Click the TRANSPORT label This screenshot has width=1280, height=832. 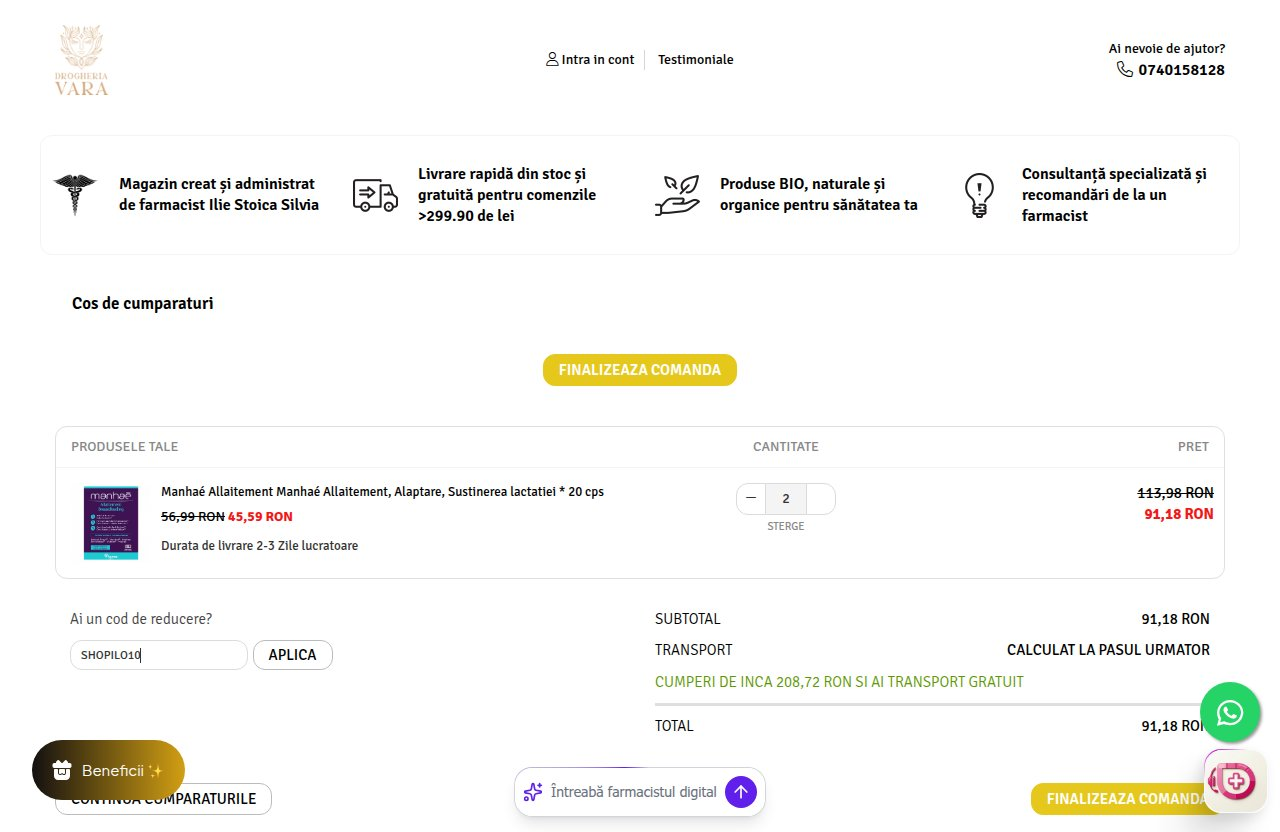pyautogui.click(x=694, y=650)
